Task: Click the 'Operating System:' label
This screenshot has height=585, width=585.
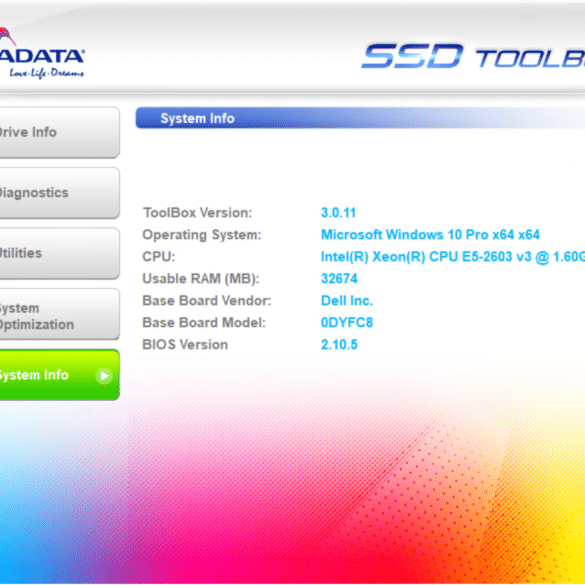Action: pyautogui.click(x=201, y=235)
